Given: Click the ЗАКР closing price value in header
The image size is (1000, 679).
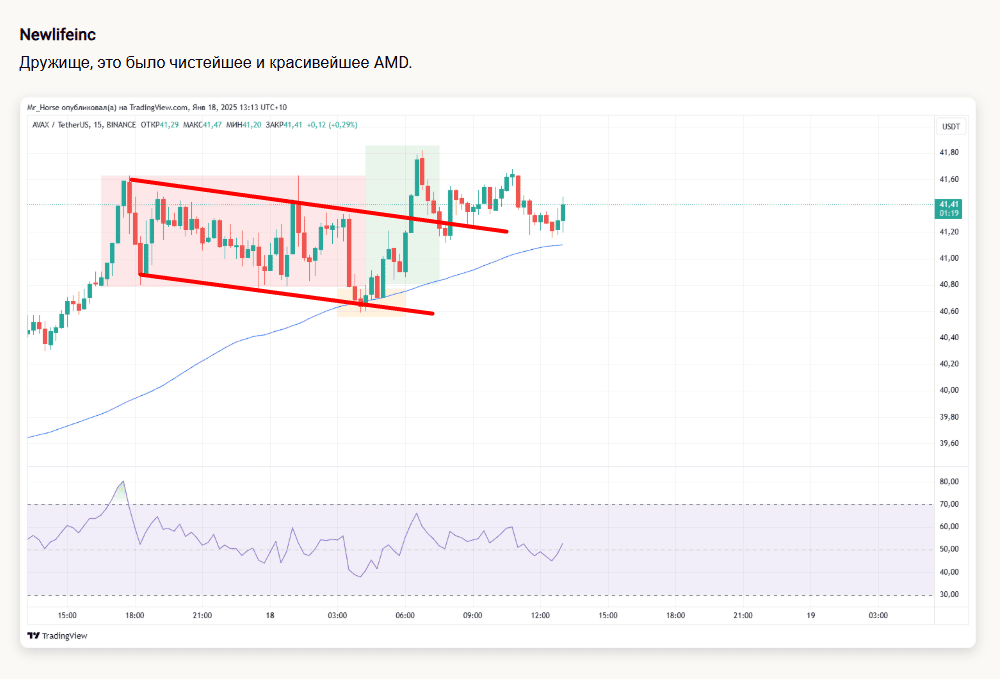Looking at the screenshot, I should pyautogui.click(x=292, y=124).
